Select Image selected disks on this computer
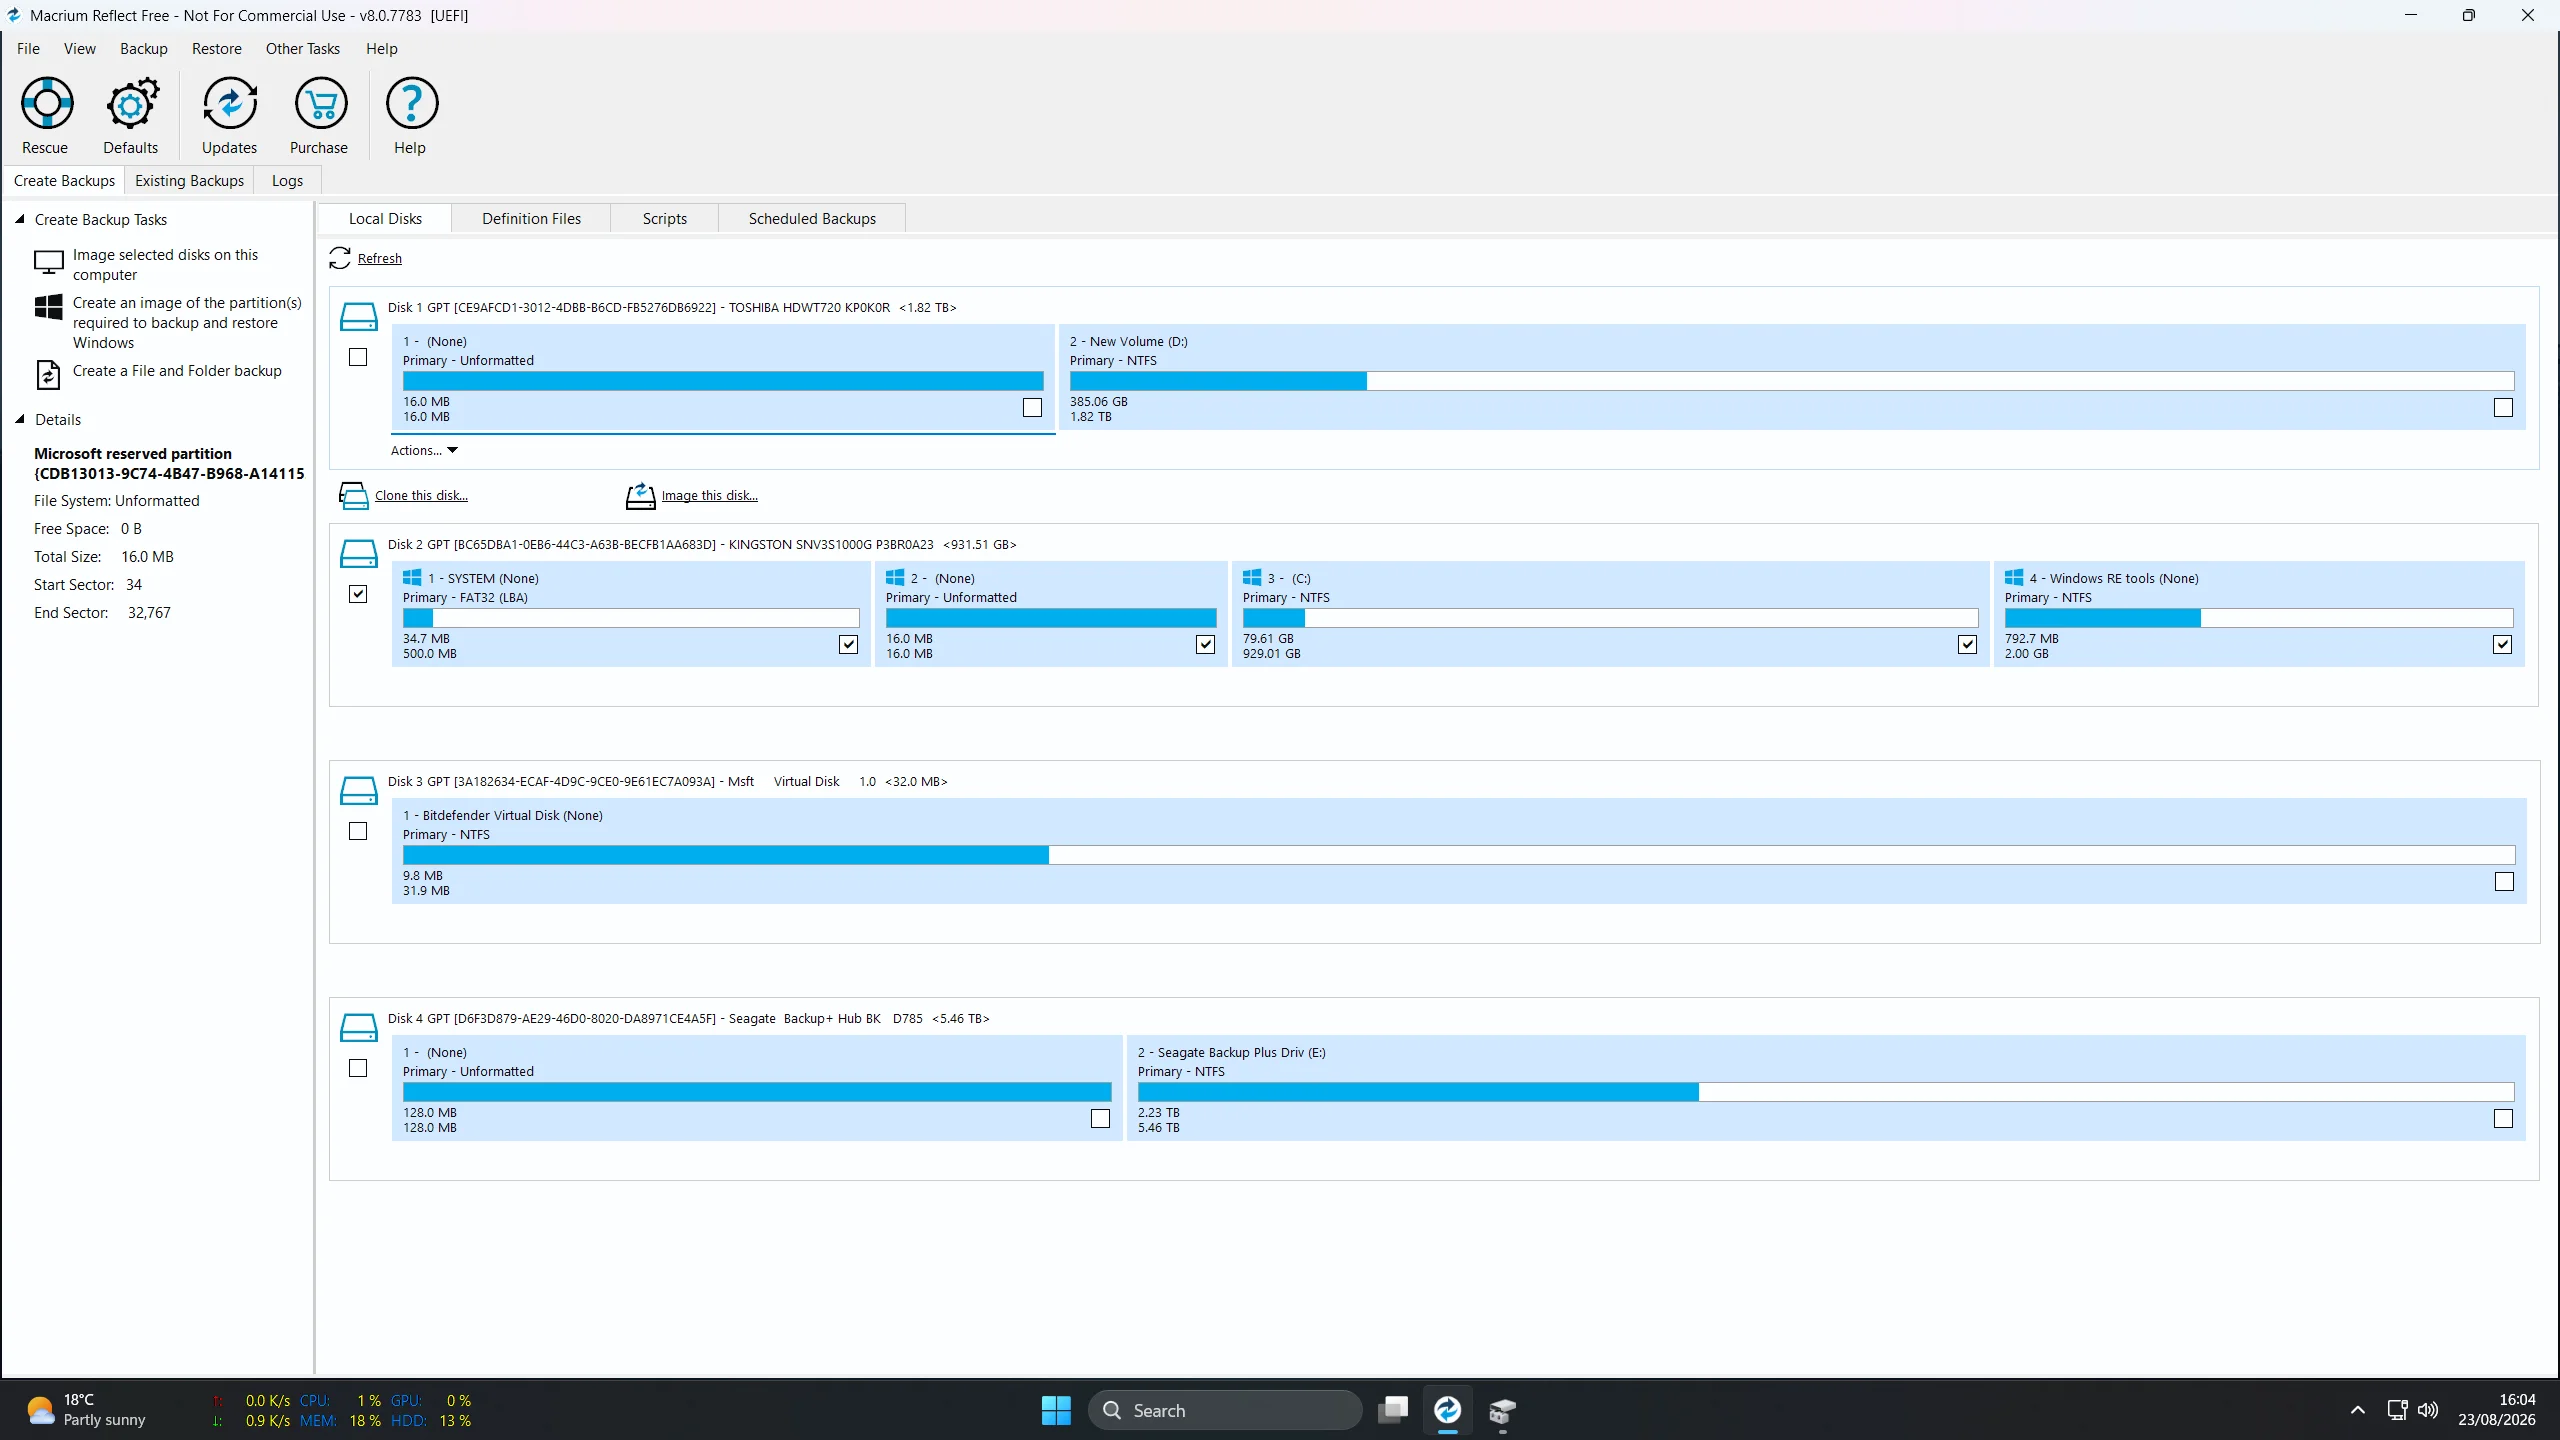Image resolution: width=2560 pixels, height=1440 pixels. [166, 264]
